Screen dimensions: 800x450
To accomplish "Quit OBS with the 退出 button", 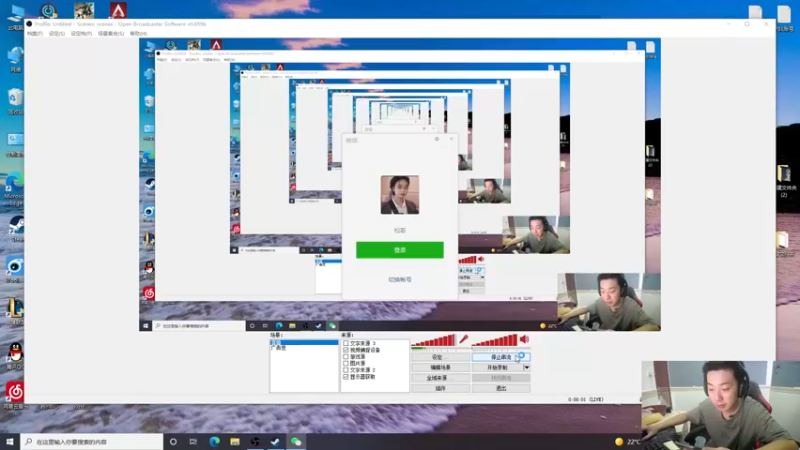I will 501,388.
